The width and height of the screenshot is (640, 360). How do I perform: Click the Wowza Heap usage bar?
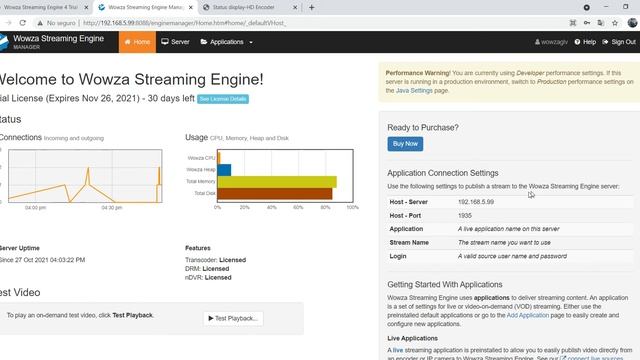[x=224, y=170]
